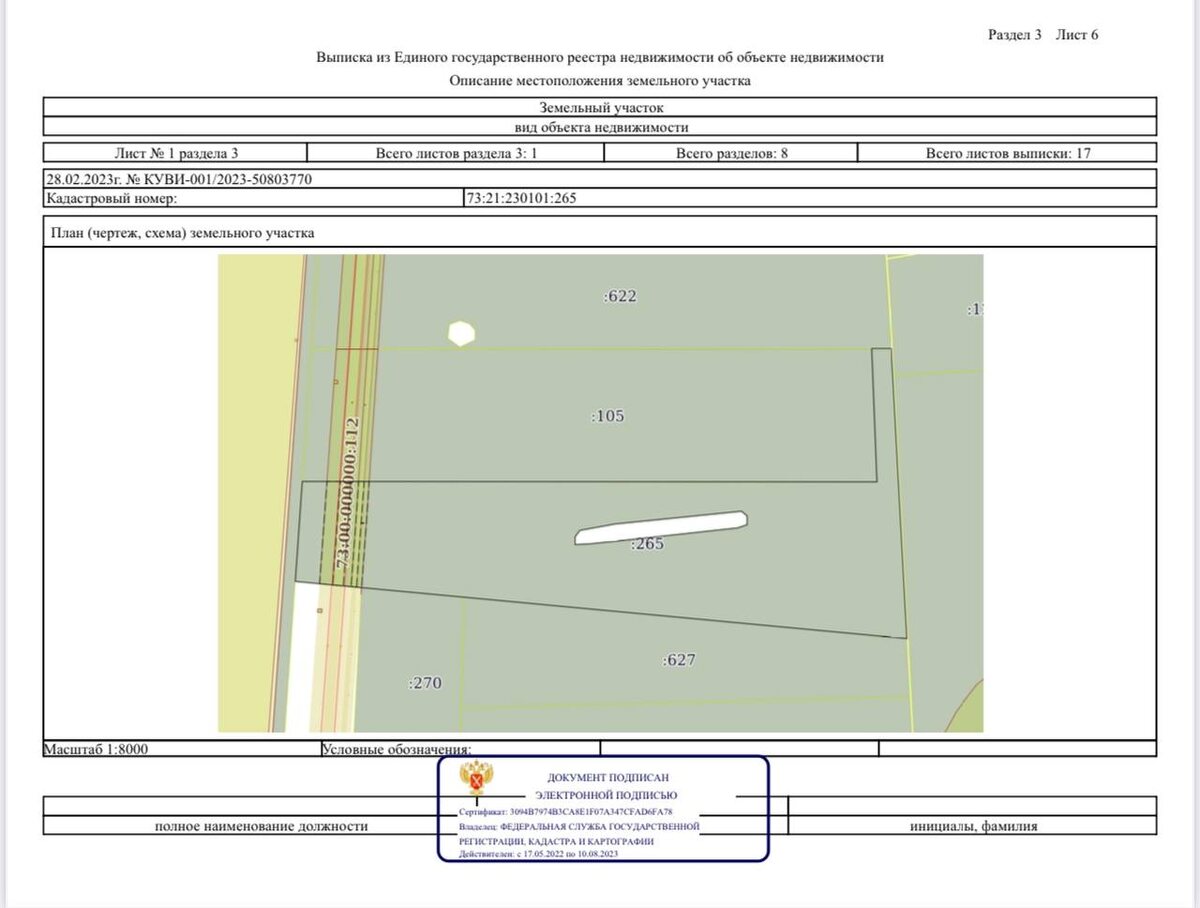
Task: Click the white hexagon hole in parcel :622
Action: [x=461, y=333]
